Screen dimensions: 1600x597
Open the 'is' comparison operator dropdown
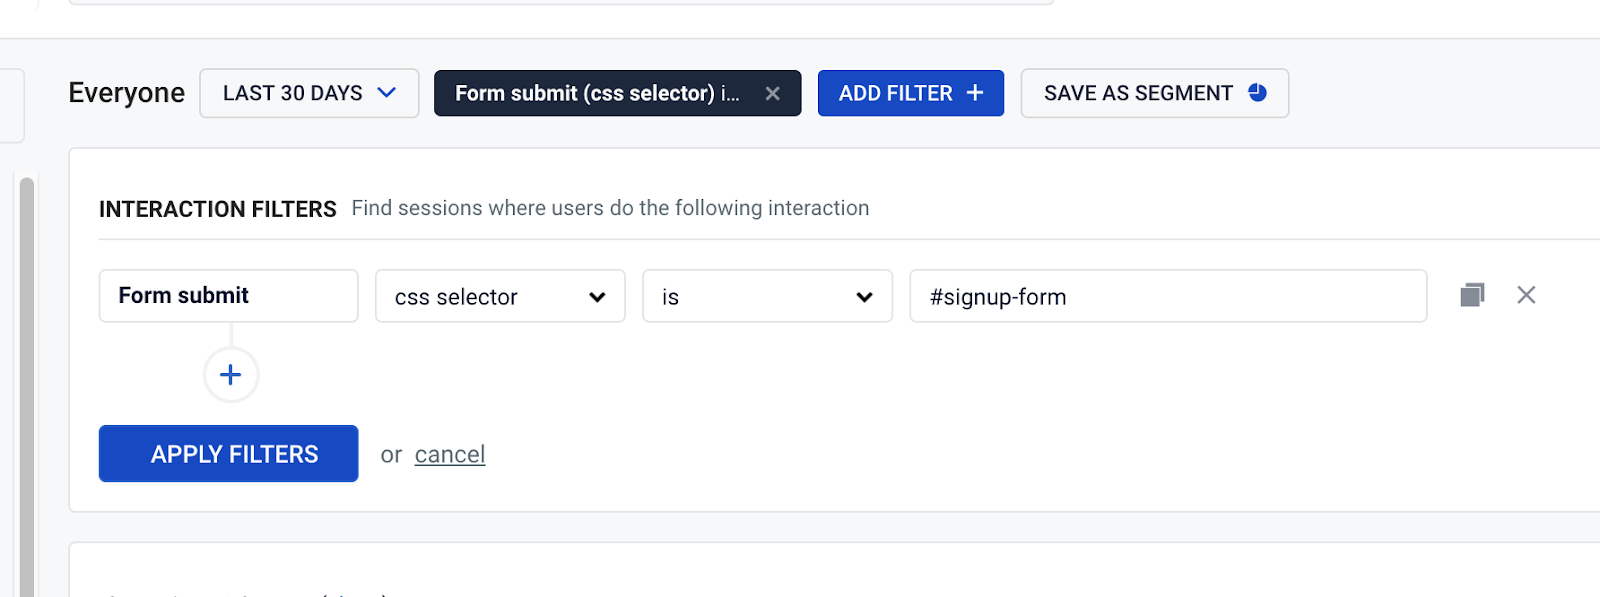(766, 296)
